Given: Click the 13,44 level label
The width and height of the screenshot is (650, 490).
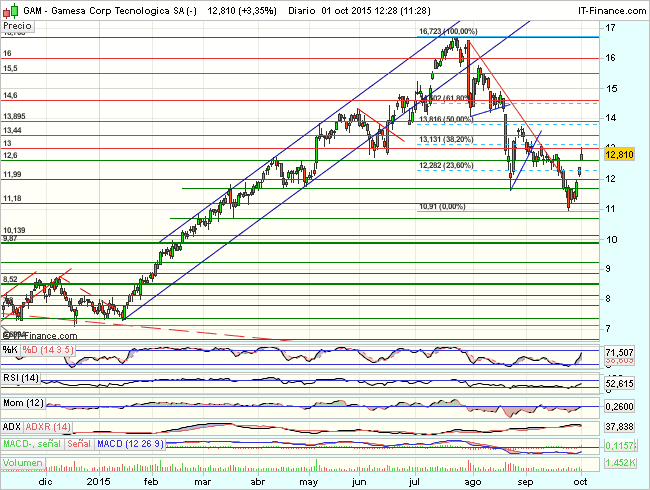Looking at the screenshot, I should pos(12,131).
